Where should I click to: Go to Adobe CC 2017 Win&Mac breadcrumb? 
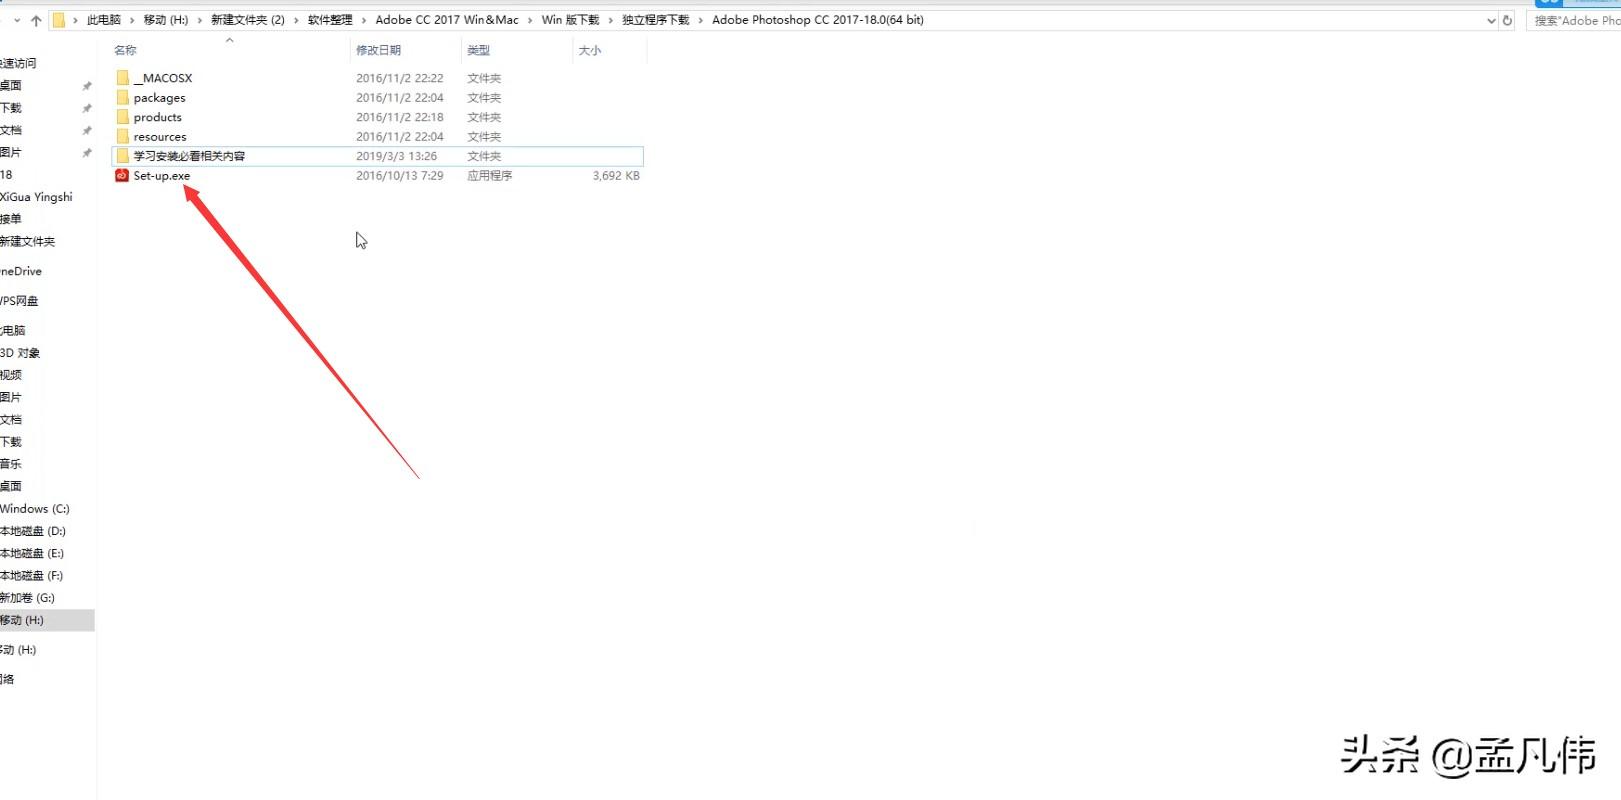[x=447, y=20]
